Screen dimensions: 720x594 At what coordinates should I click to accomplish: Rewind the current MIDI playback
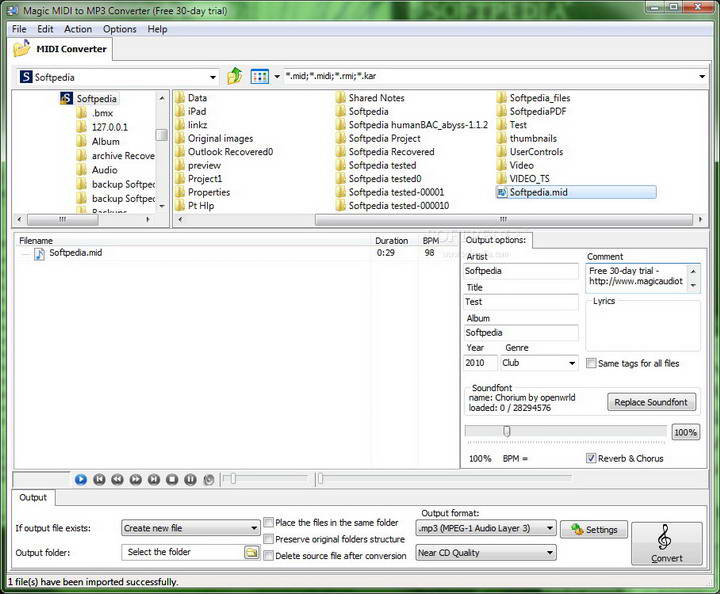point(118,480)
